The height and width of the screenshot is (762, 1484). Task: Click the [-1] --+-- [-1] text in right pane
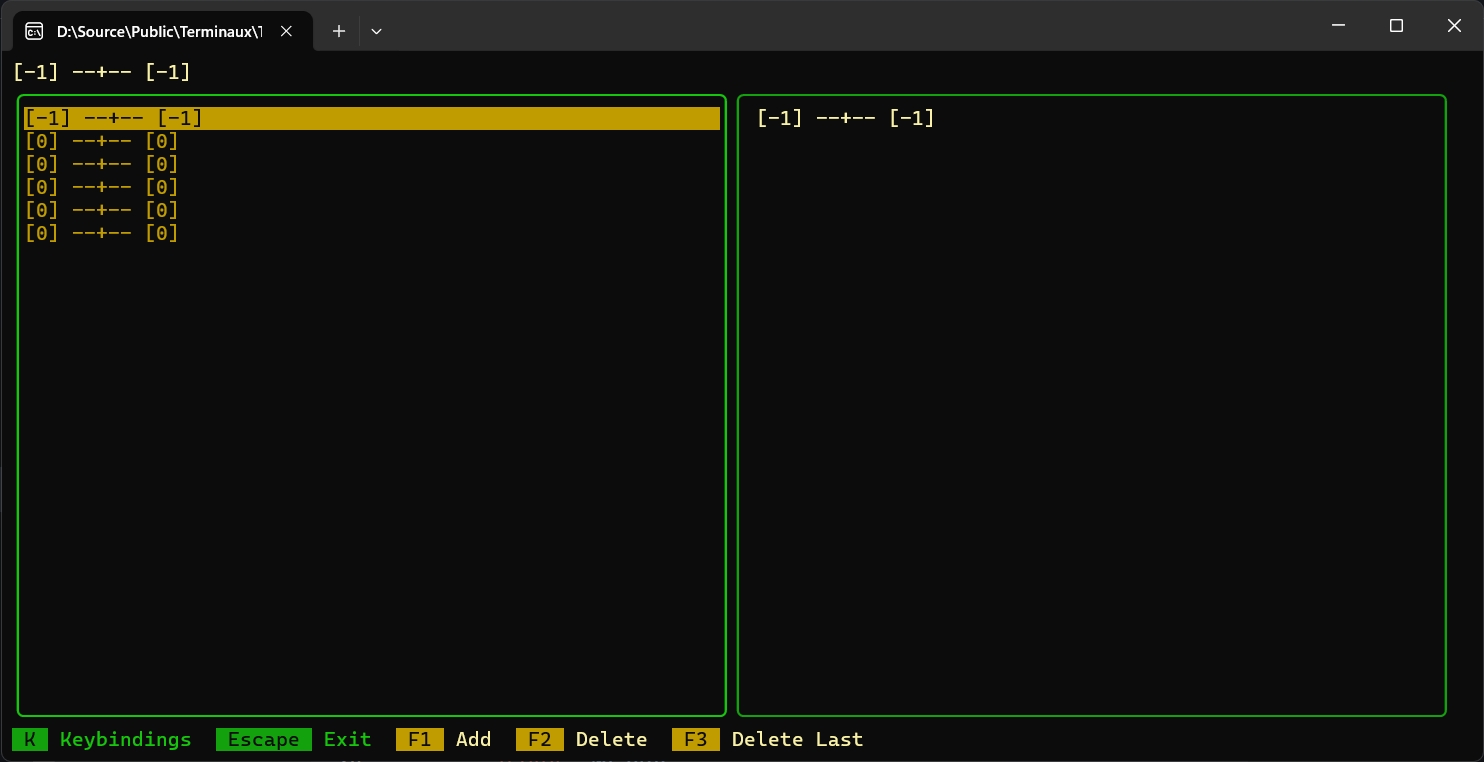(x=845, y=118)
